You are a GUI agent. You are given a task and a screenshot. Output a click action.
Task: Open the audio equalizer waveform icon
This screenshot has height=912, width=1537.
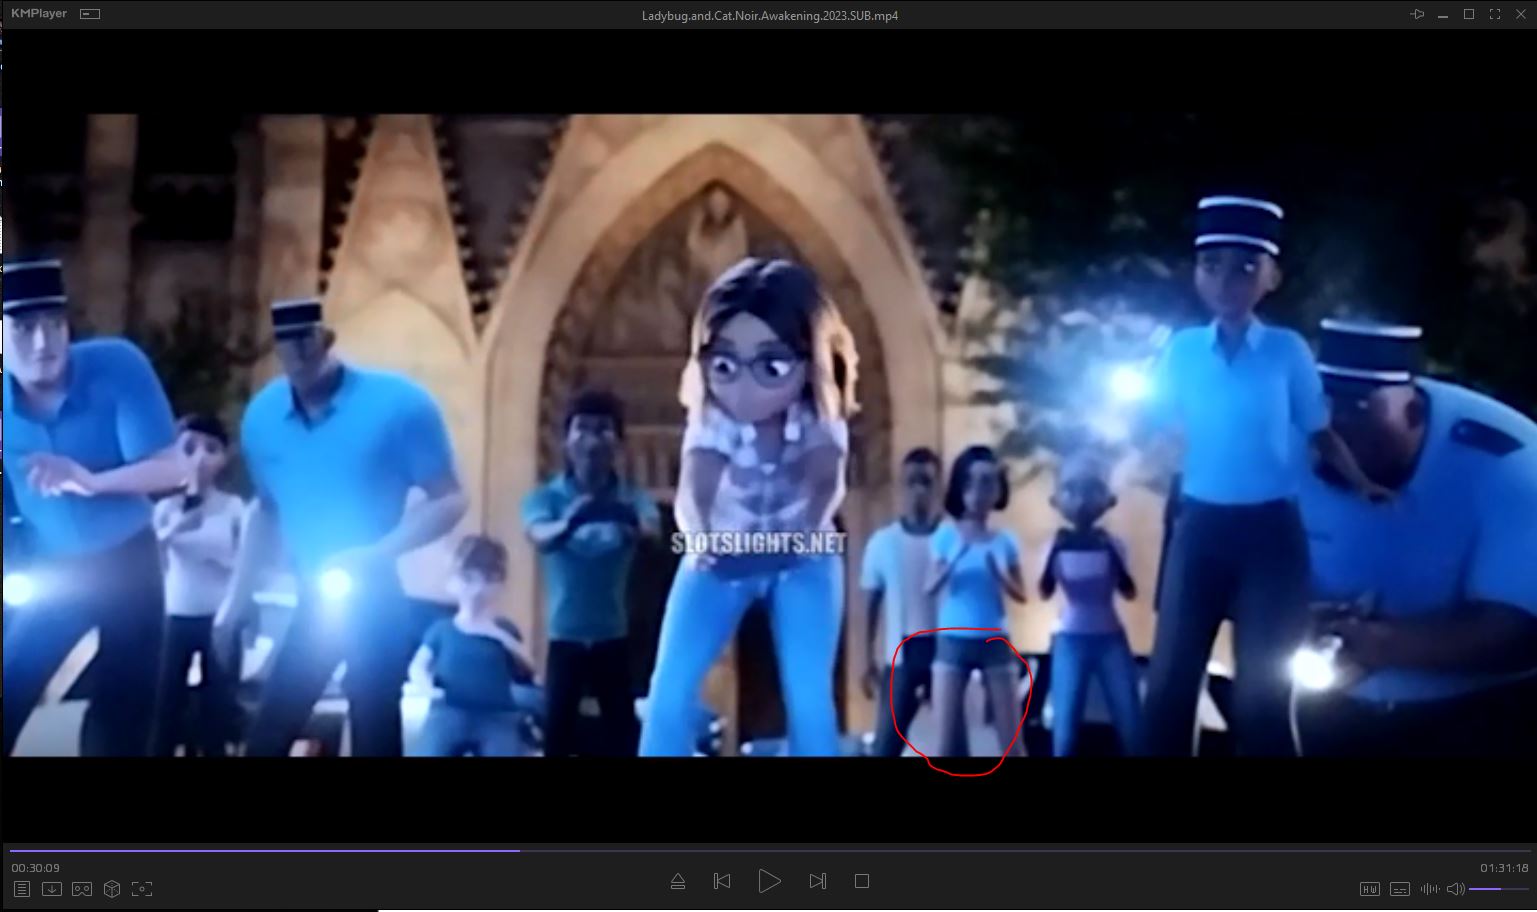pos(1429,889)
